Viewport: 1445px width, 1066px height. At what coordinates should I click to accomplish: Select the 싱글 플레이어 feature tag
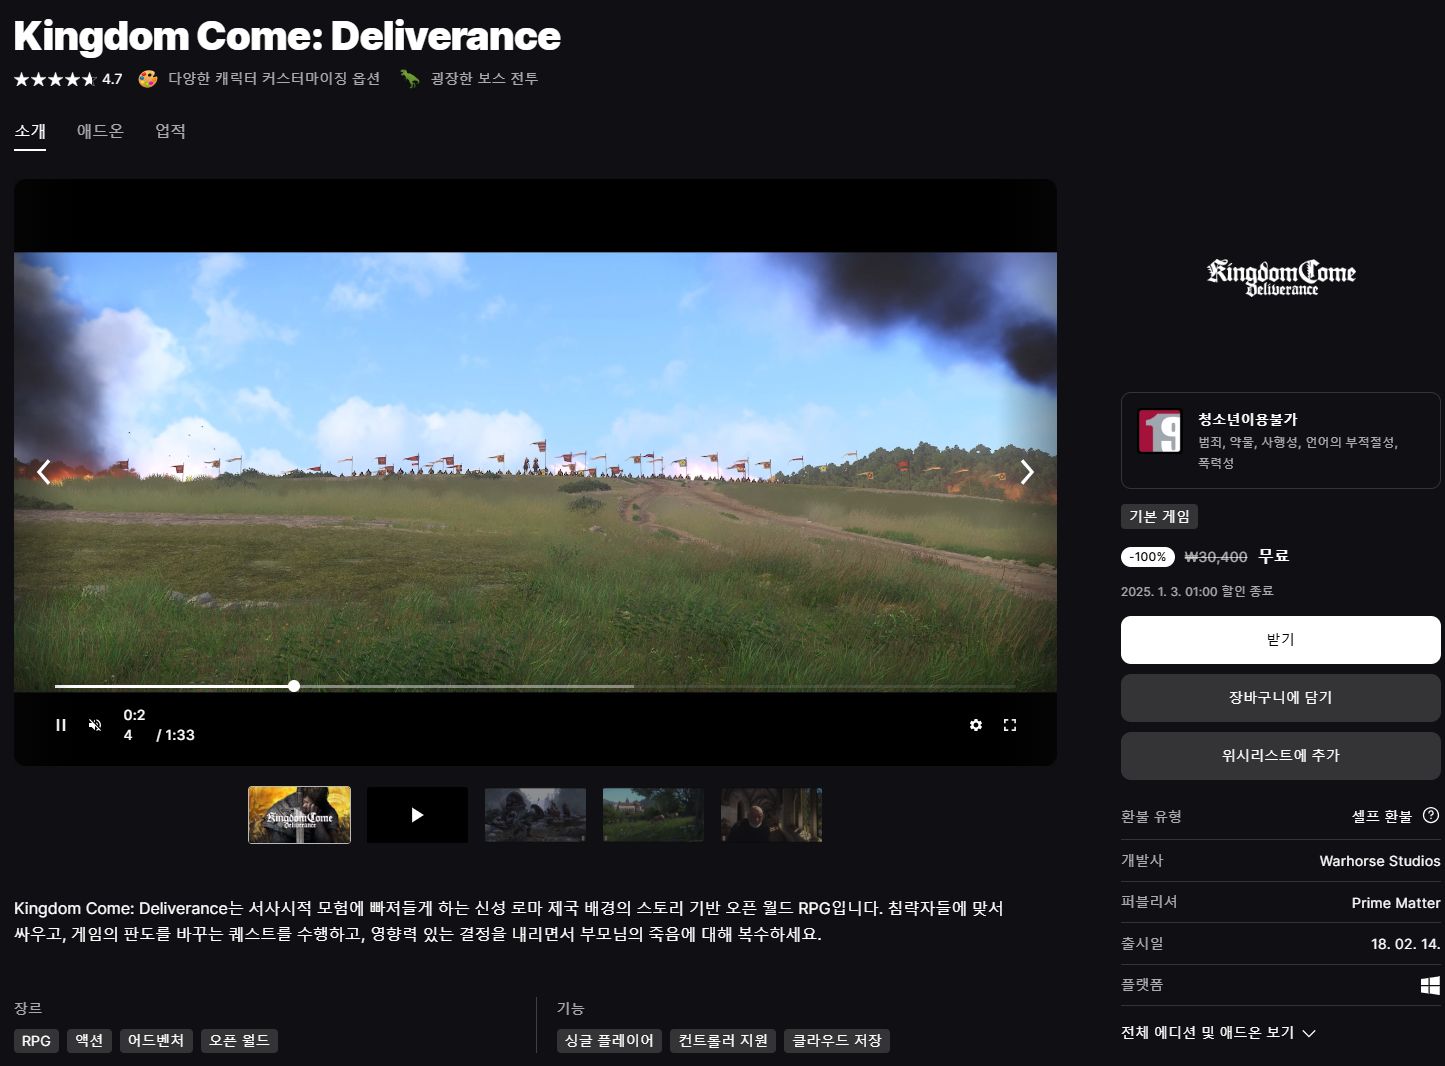pos(609,1041)
